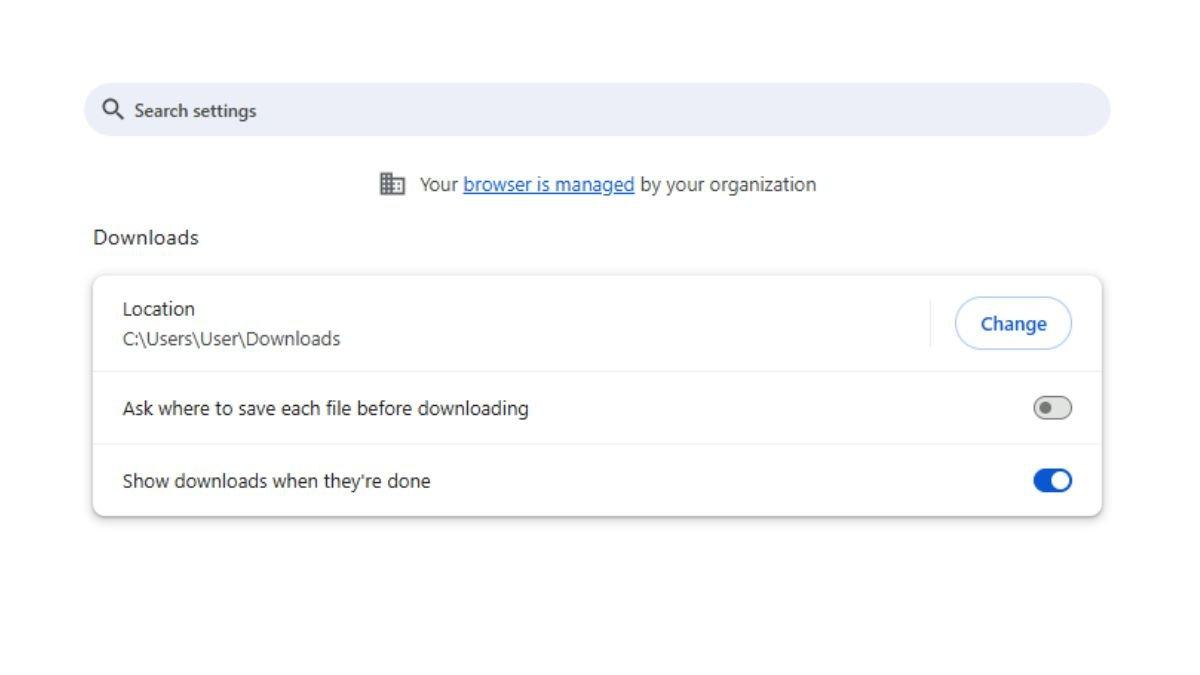Screen dimensions: 1200x675
Task: Turn off Show downloads when done toggle
Action: tap(1052, 481)
